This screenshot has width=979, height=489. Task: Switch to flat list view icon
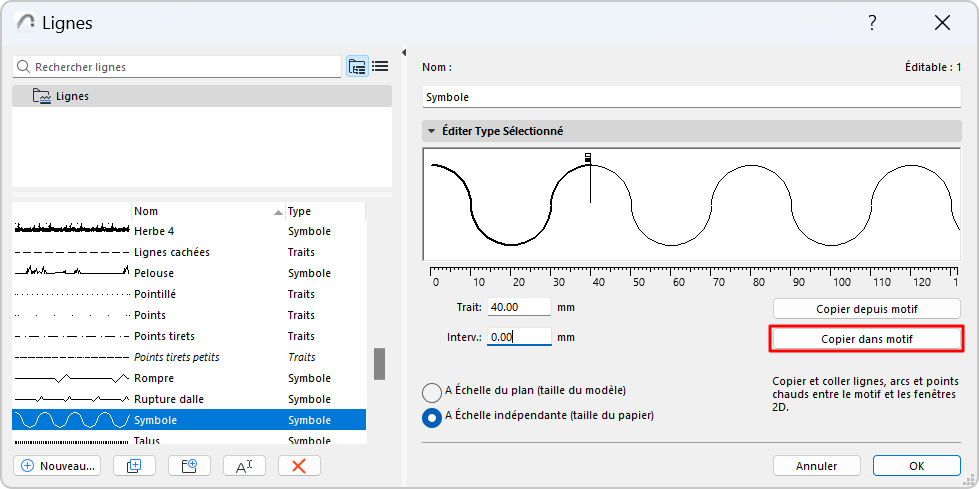point(380,67)
